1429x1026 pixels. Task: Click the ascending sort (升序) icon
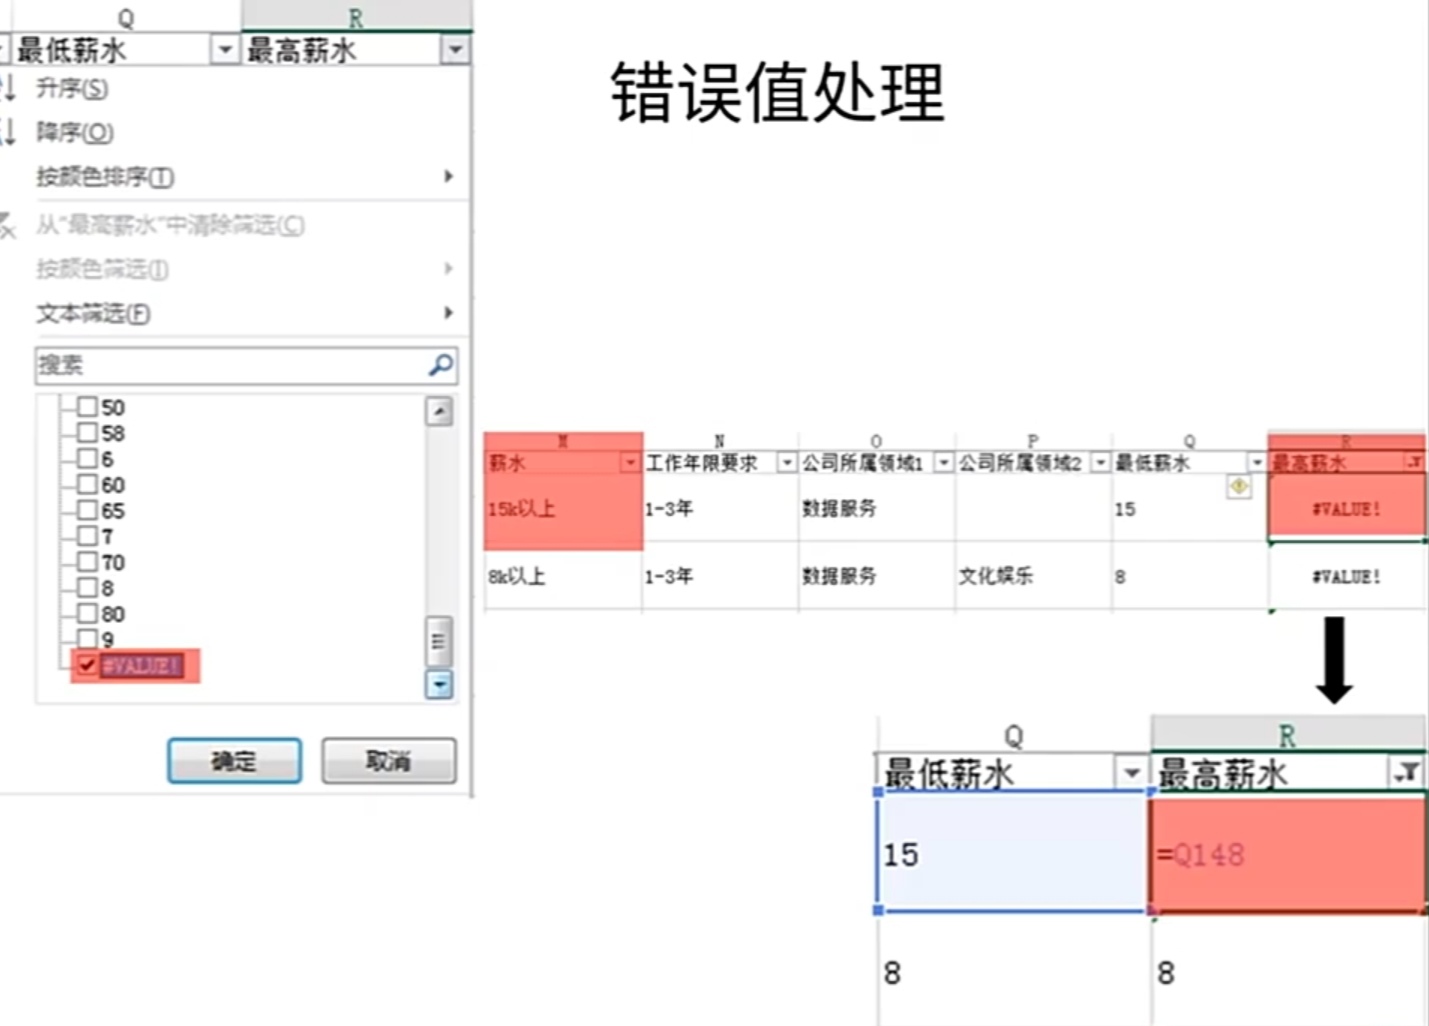click(8, 88)
